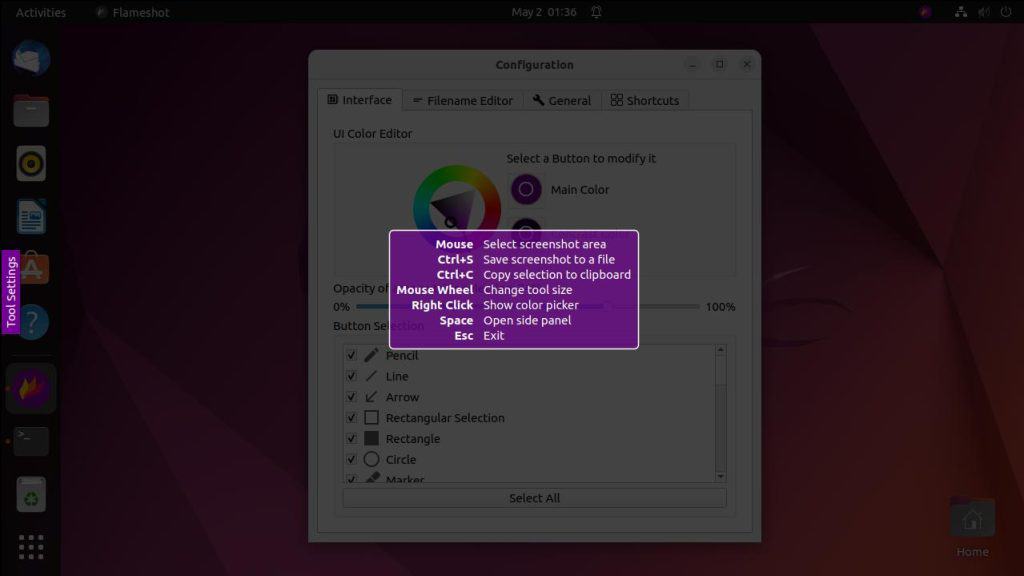Expand the clock calendar dropdown in top bar

click(x=543, y=12)
